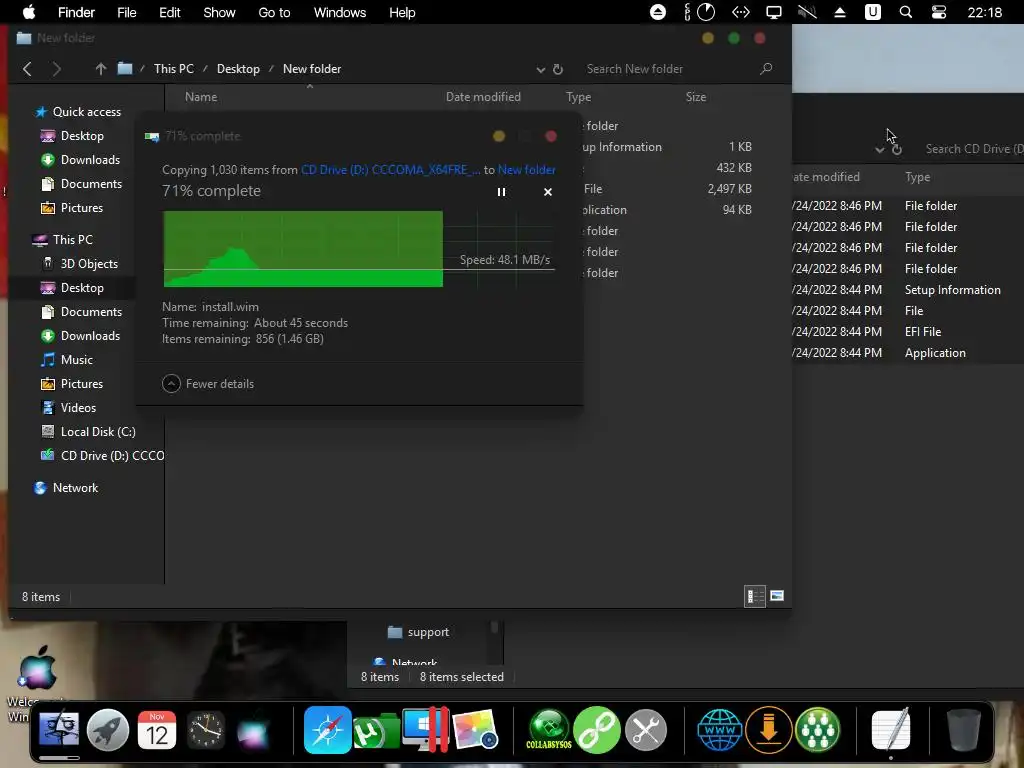Open Calendar showing Nov 12 in dock

[x=157, y=729]
